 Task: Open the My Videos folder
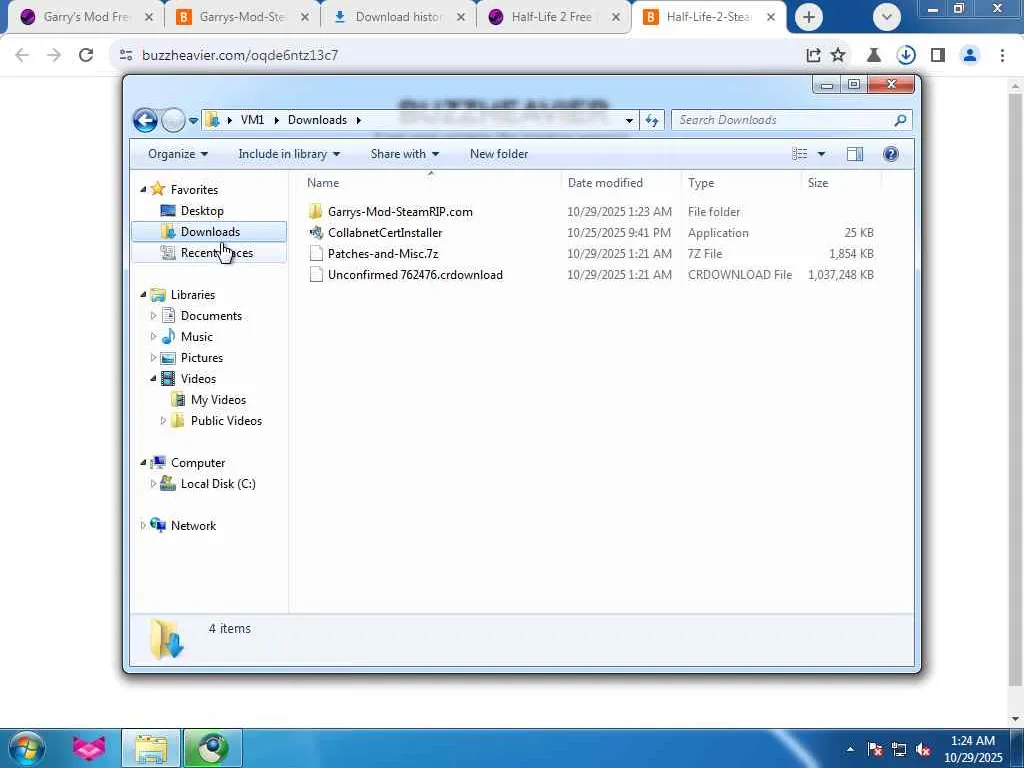click(218, 400)
